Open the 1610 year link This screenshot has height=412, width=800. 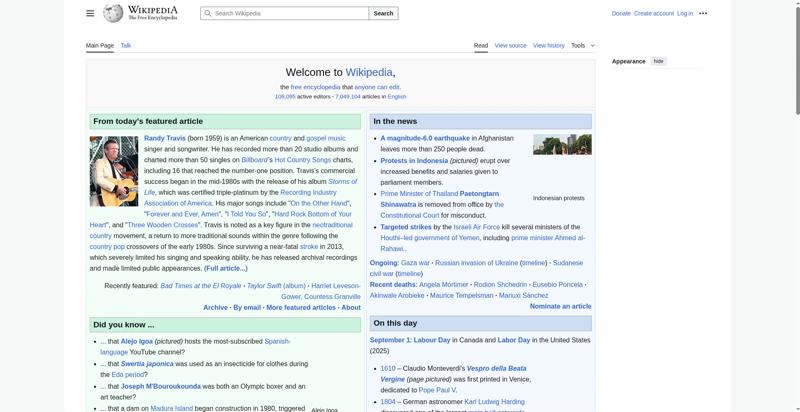coord(388,368)
